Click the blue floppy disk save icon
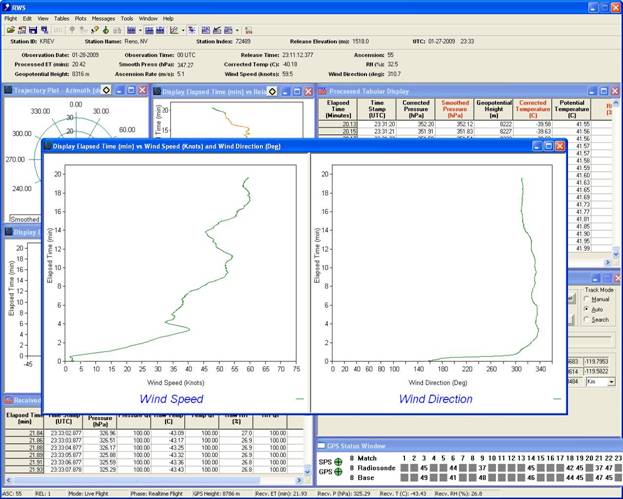 tap(33, 30)
